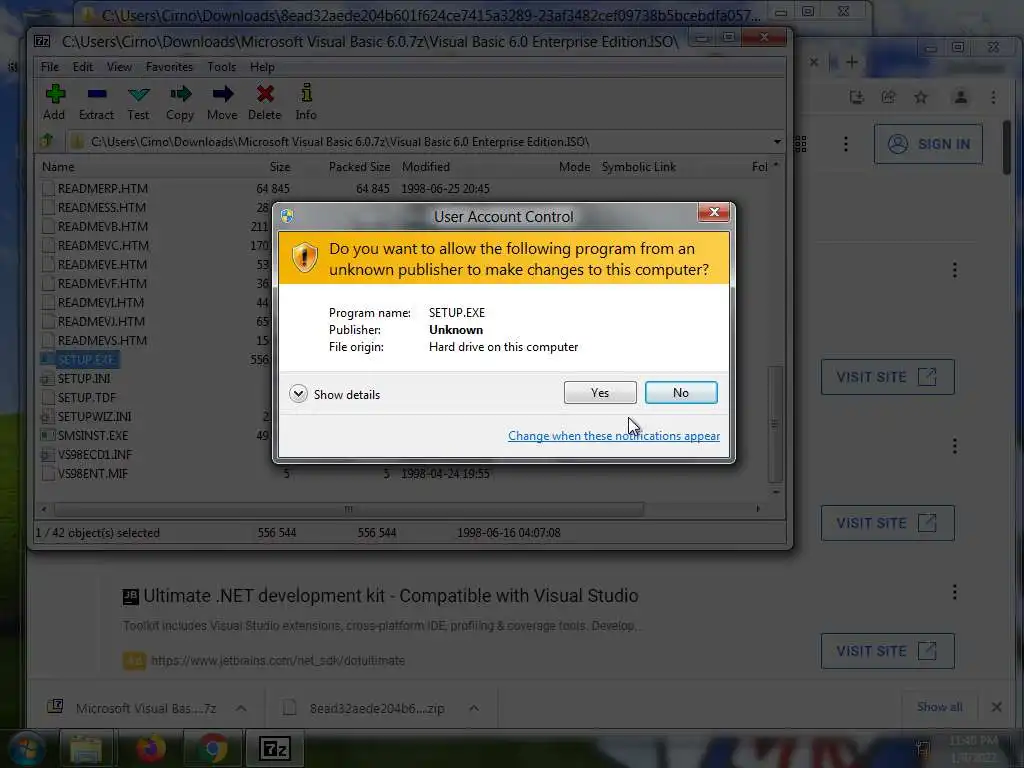Click the browser install/download page icon
The image size is (1024, 768).
[857, 97]
